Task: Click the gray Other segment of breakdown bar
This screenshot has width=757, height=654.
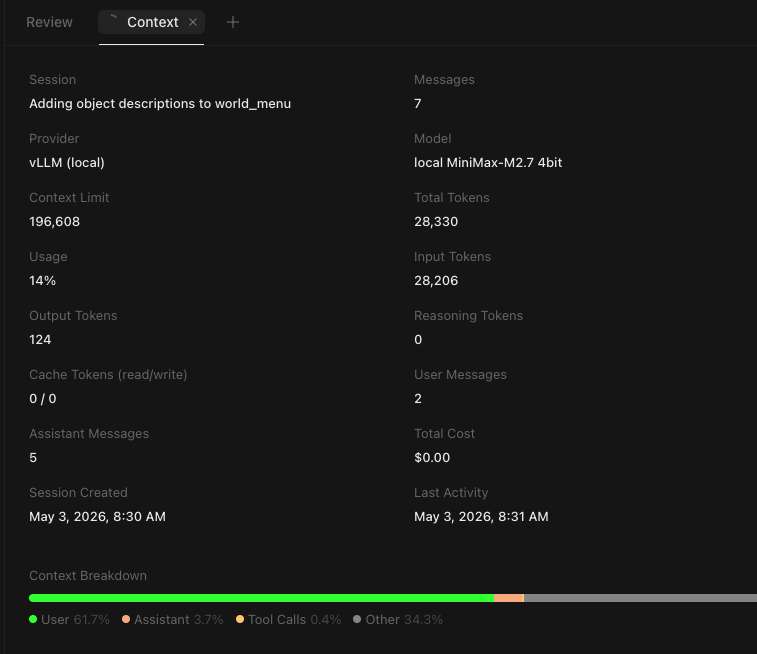Action: (x=641, y=598)
